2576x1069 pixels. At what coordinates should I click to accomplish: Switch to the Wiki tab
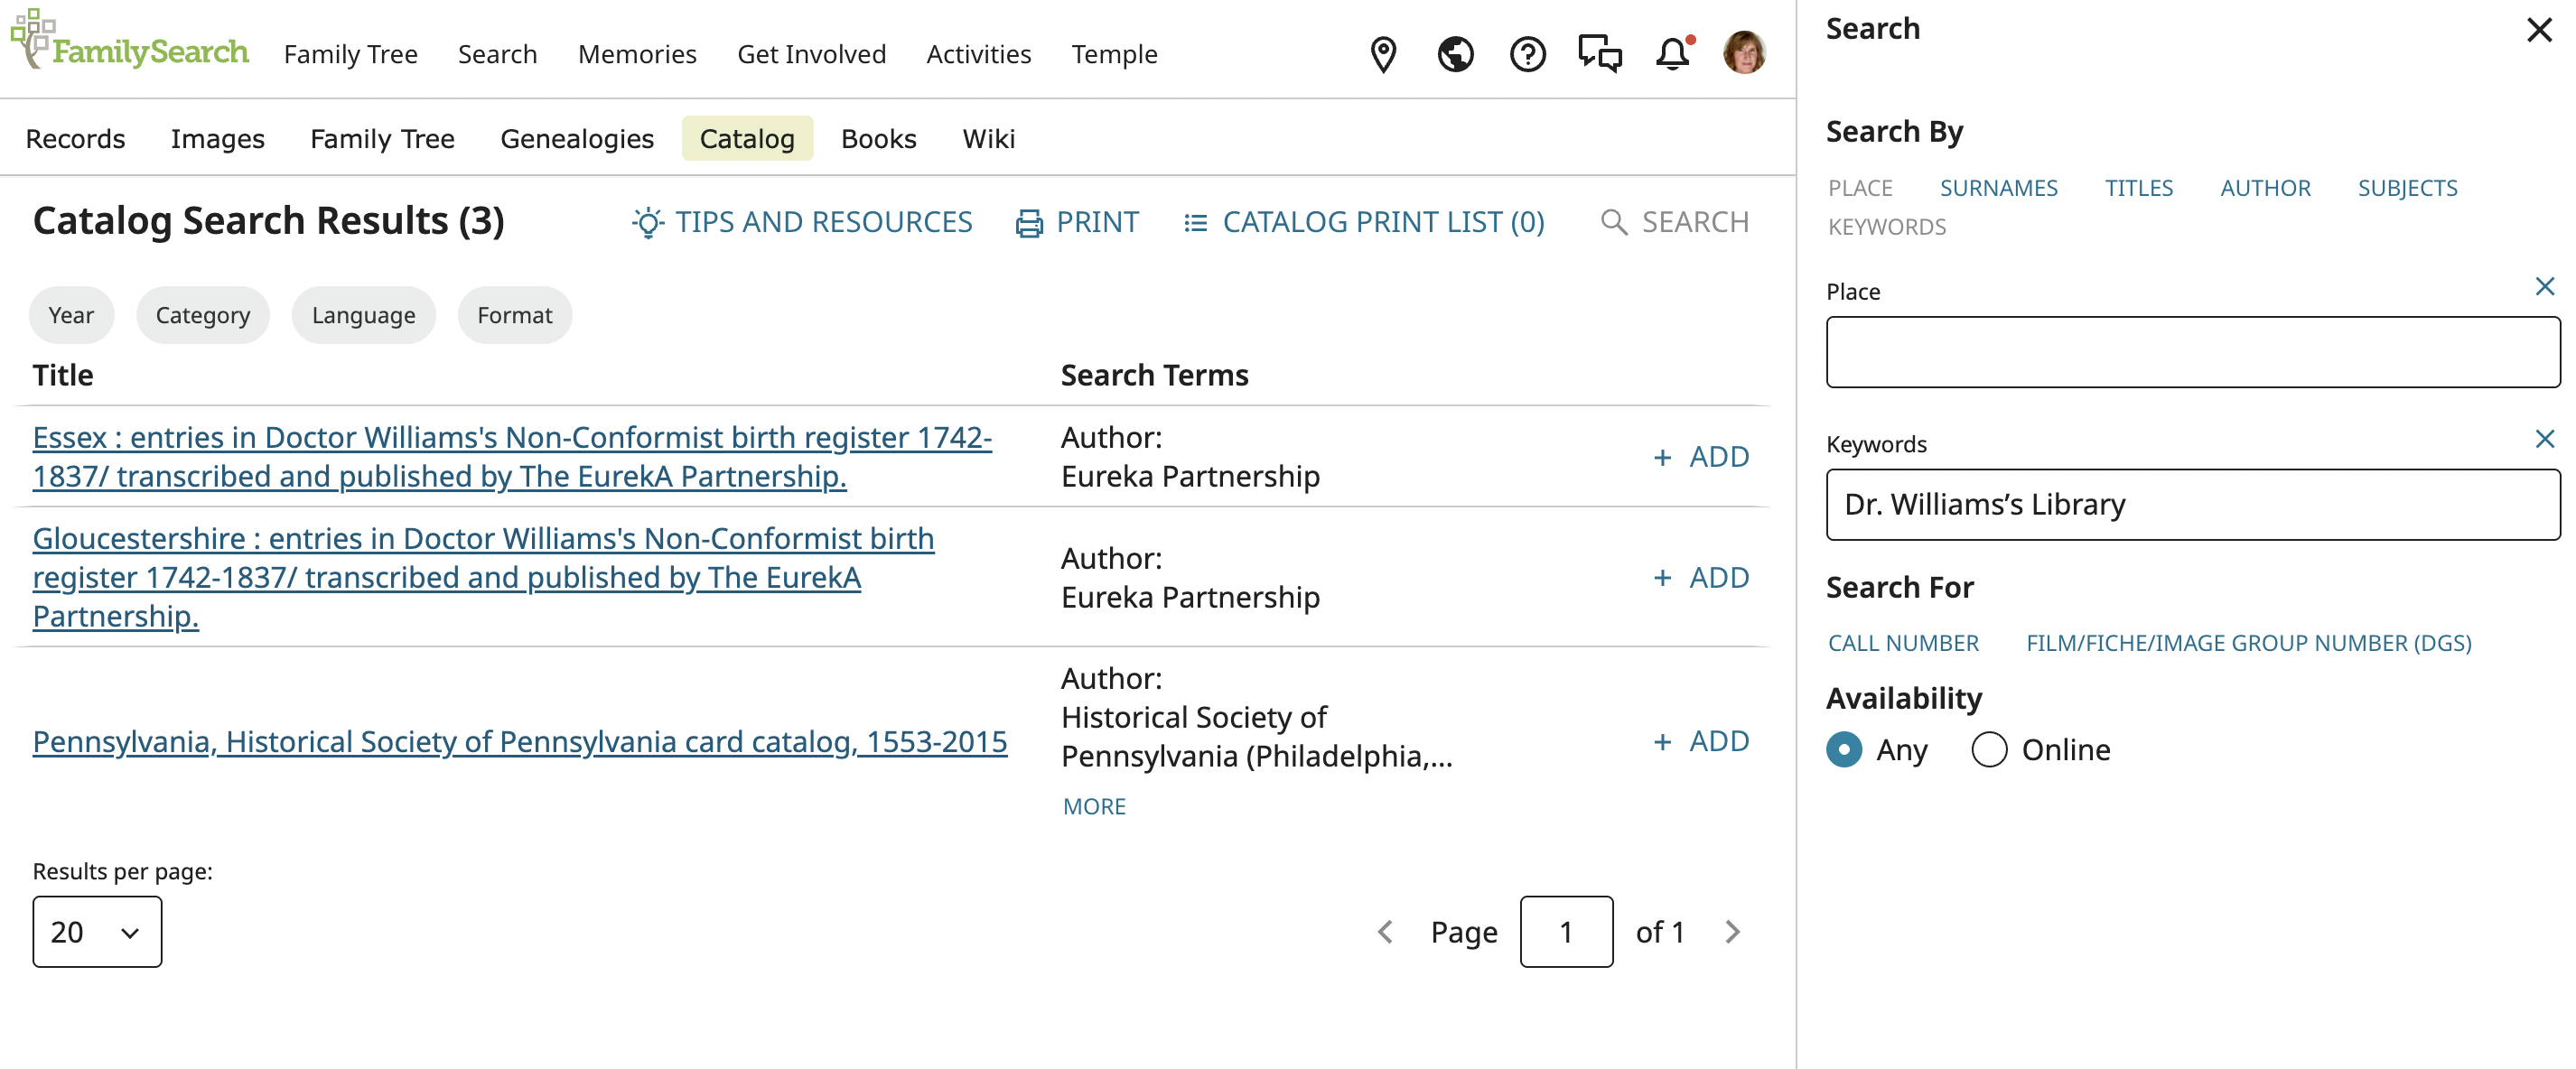(x=988, y=139)
